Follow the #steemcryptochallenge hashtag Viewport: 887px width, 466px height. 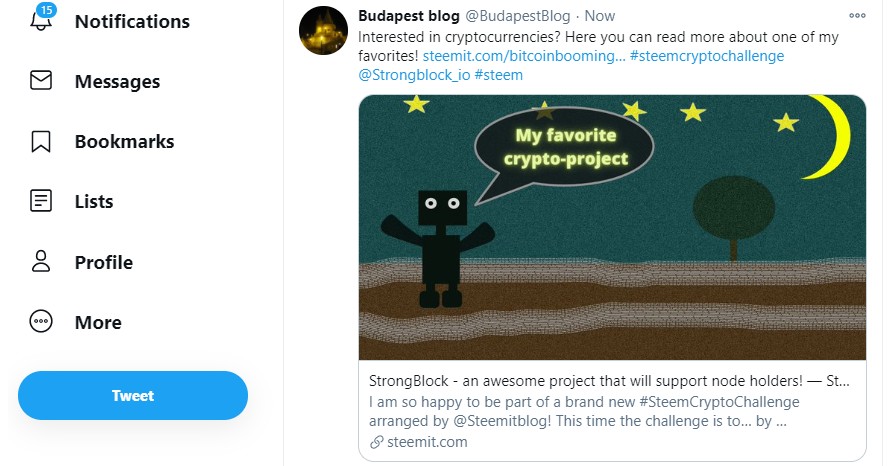click(707, 56)
